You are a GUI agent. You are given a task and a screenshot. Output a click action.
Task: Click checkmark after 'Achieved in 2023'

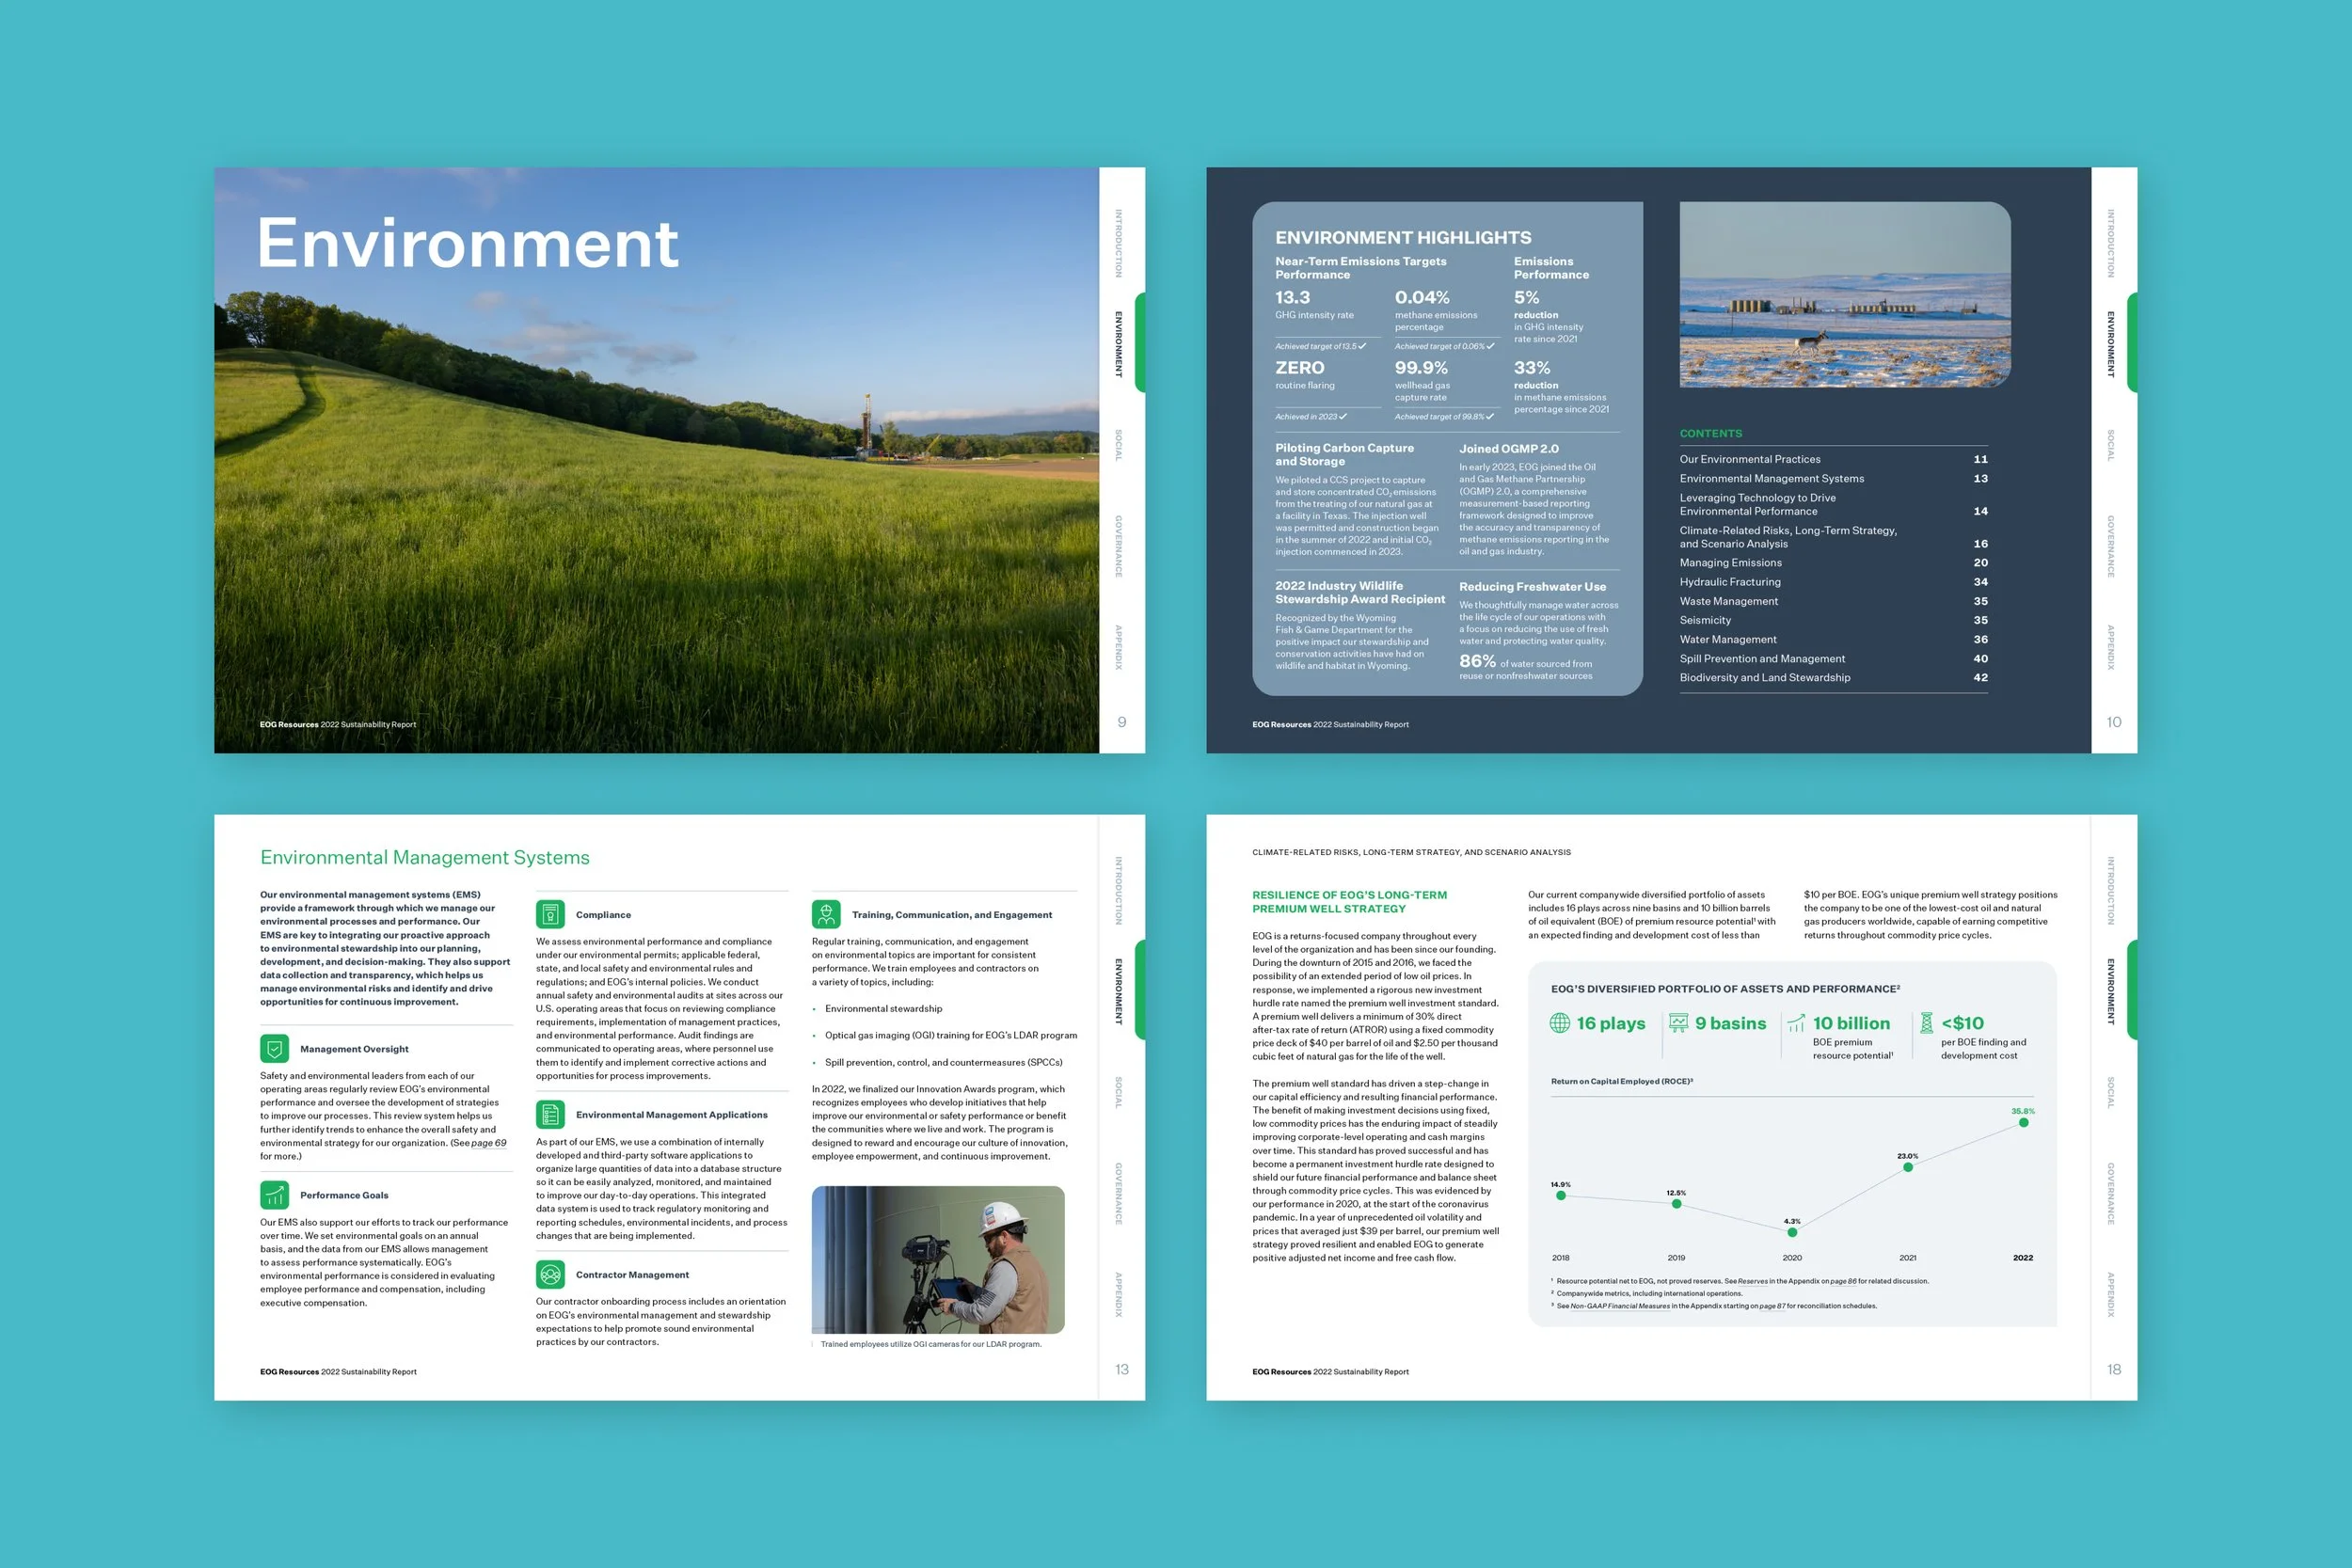pos(1343,416)
